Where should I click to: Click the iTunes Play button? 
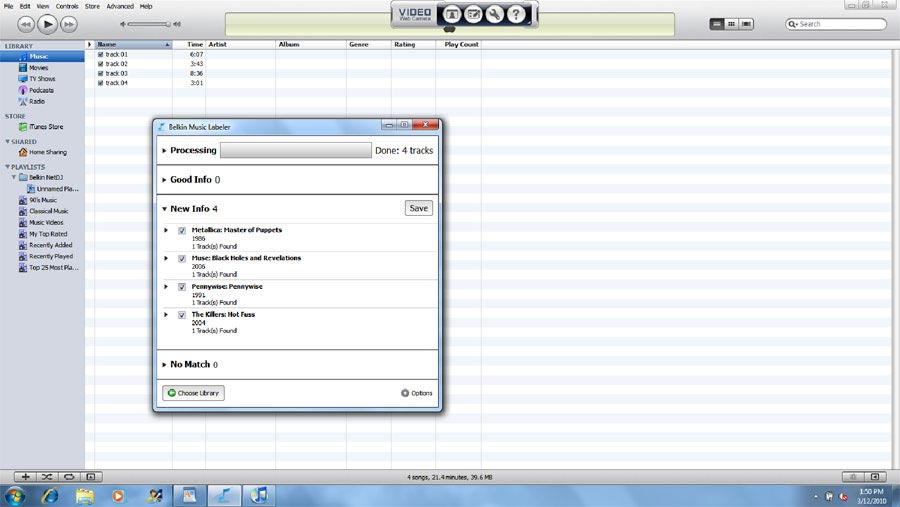click(x=48, y=24)
